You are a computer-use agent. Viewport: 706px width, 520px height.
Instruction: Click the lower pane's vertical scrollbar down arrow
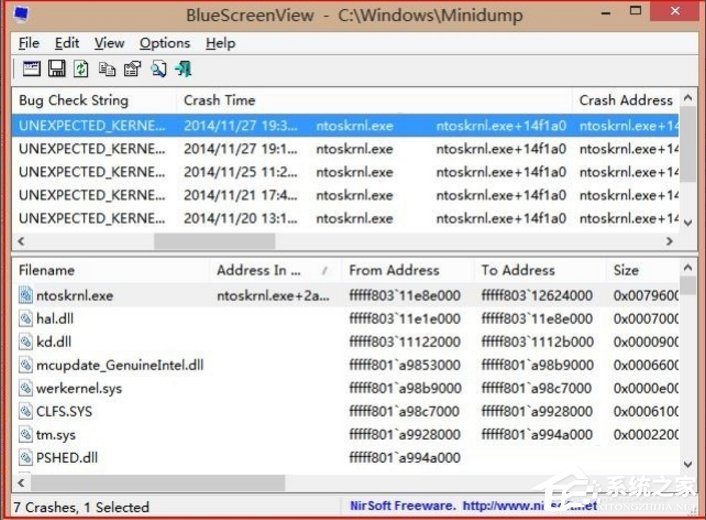(x=689, y=464)
